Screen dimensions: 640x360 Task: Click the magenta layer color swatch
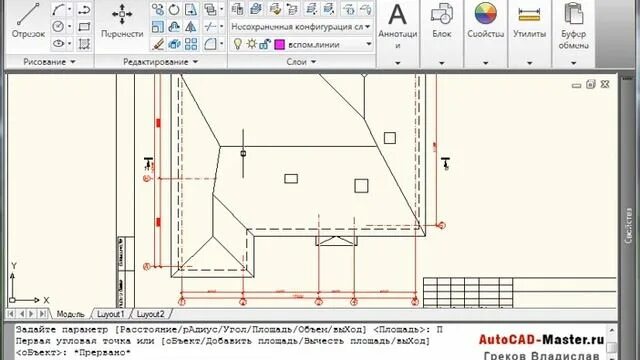click(280, 44)
